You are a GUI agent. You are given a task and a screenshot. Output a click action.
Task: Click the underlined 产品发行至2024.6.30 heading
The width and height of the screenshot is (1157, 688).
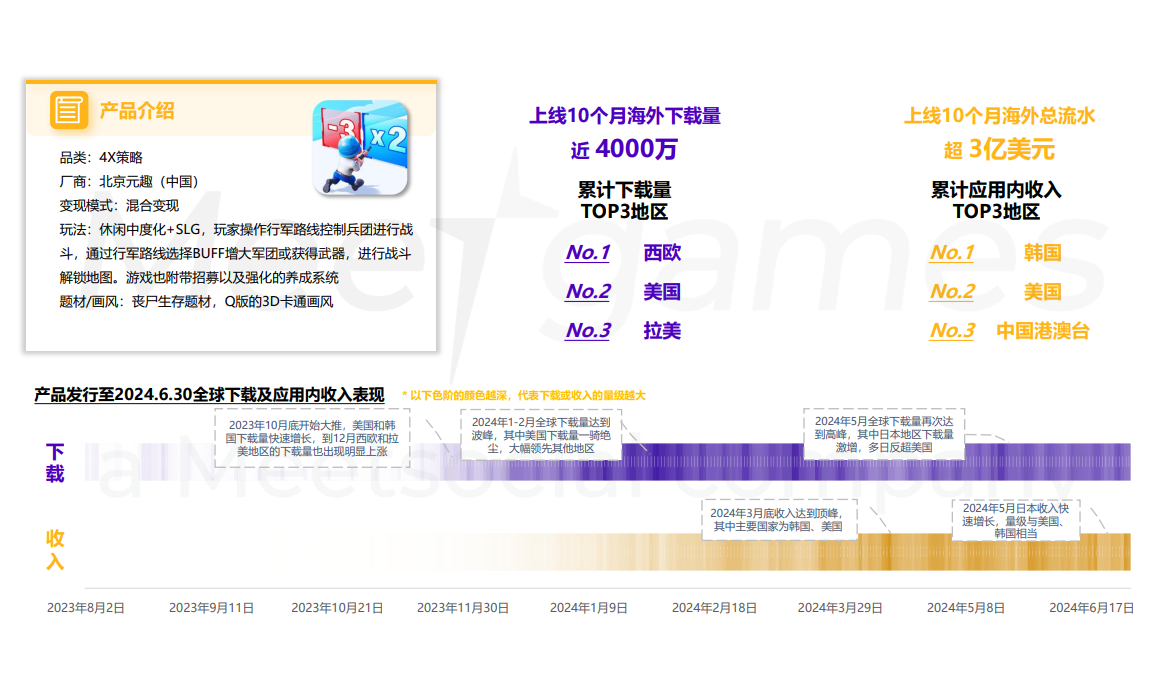pos(209,395)
